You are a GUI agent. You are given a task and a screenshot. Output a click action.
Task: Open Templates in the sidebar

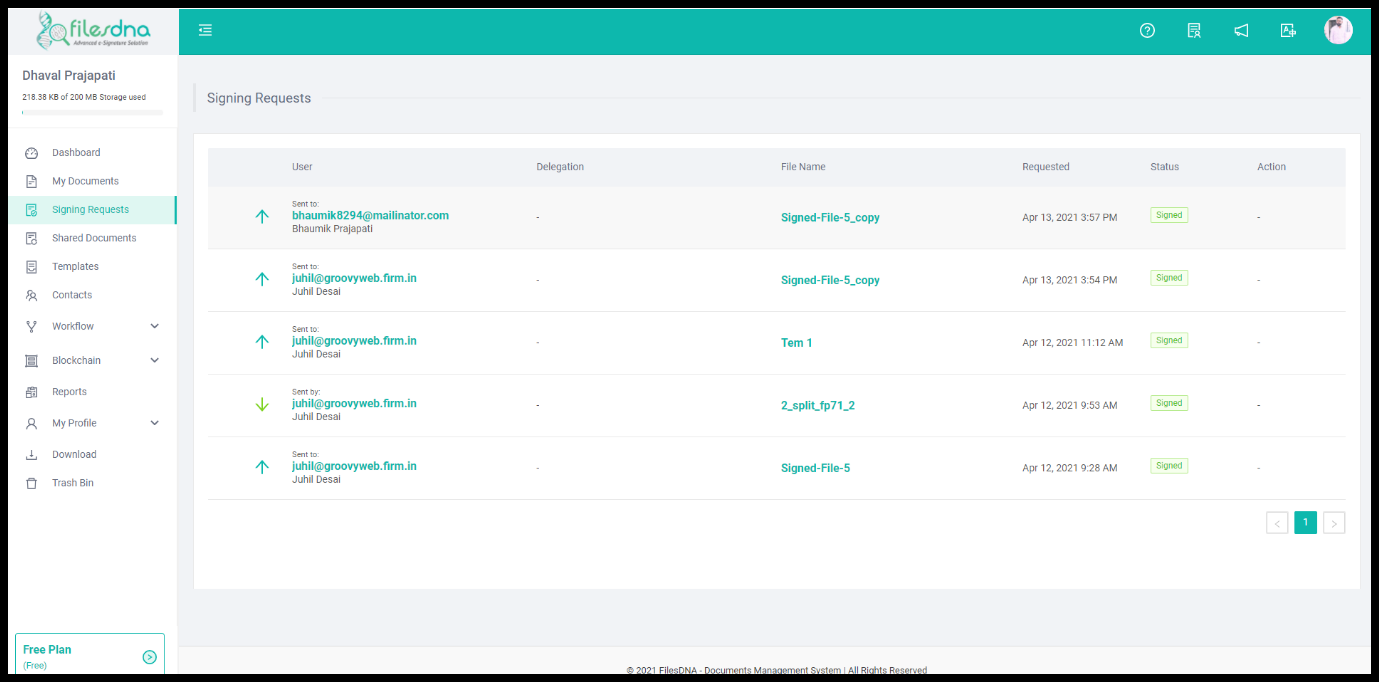tap(75, 267)
